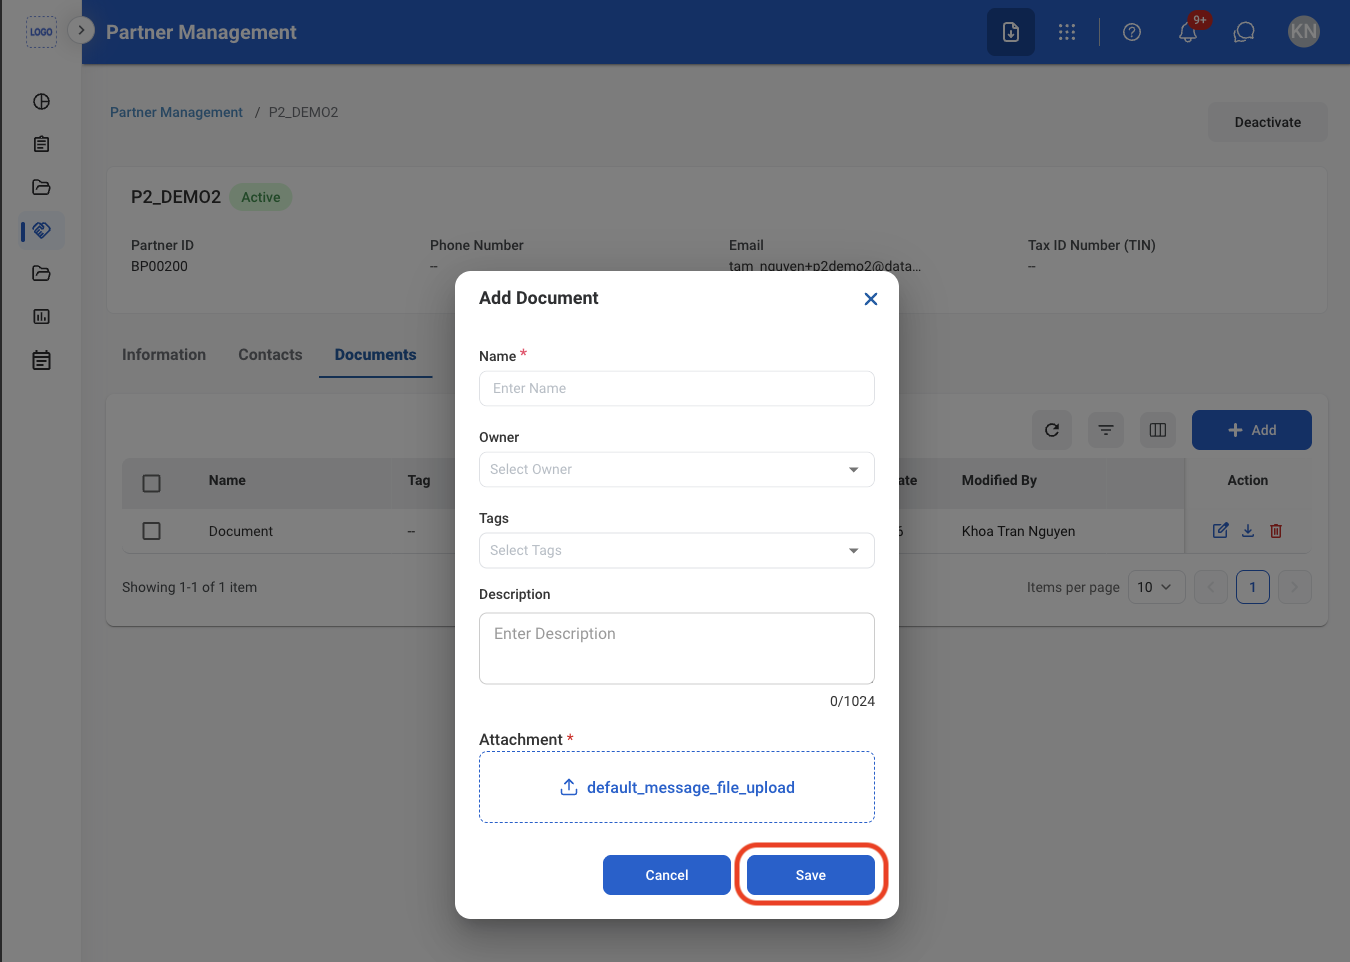Expand the Select Tags dropdown
The height and width of the screenshot is (962, 1350).
pos(677,550)
